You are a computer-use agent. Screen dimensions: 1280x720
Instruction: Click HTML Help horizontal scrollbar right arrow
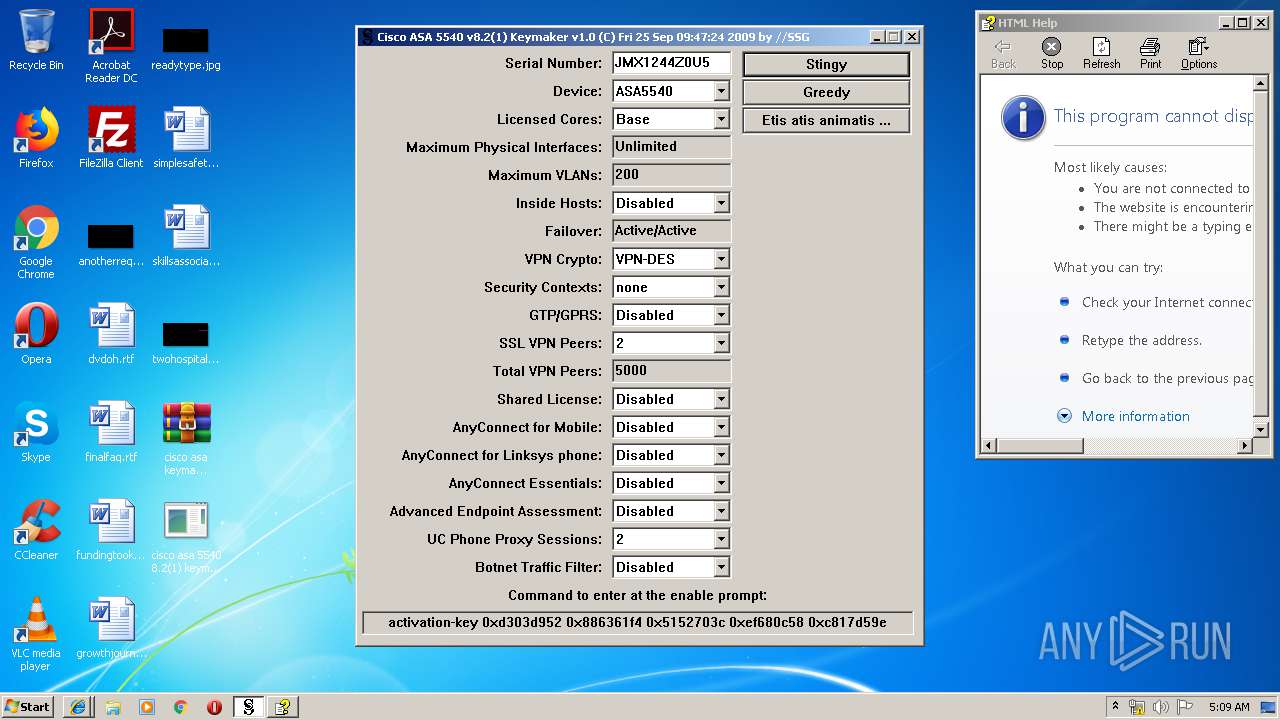click(x=1245, y=445)
